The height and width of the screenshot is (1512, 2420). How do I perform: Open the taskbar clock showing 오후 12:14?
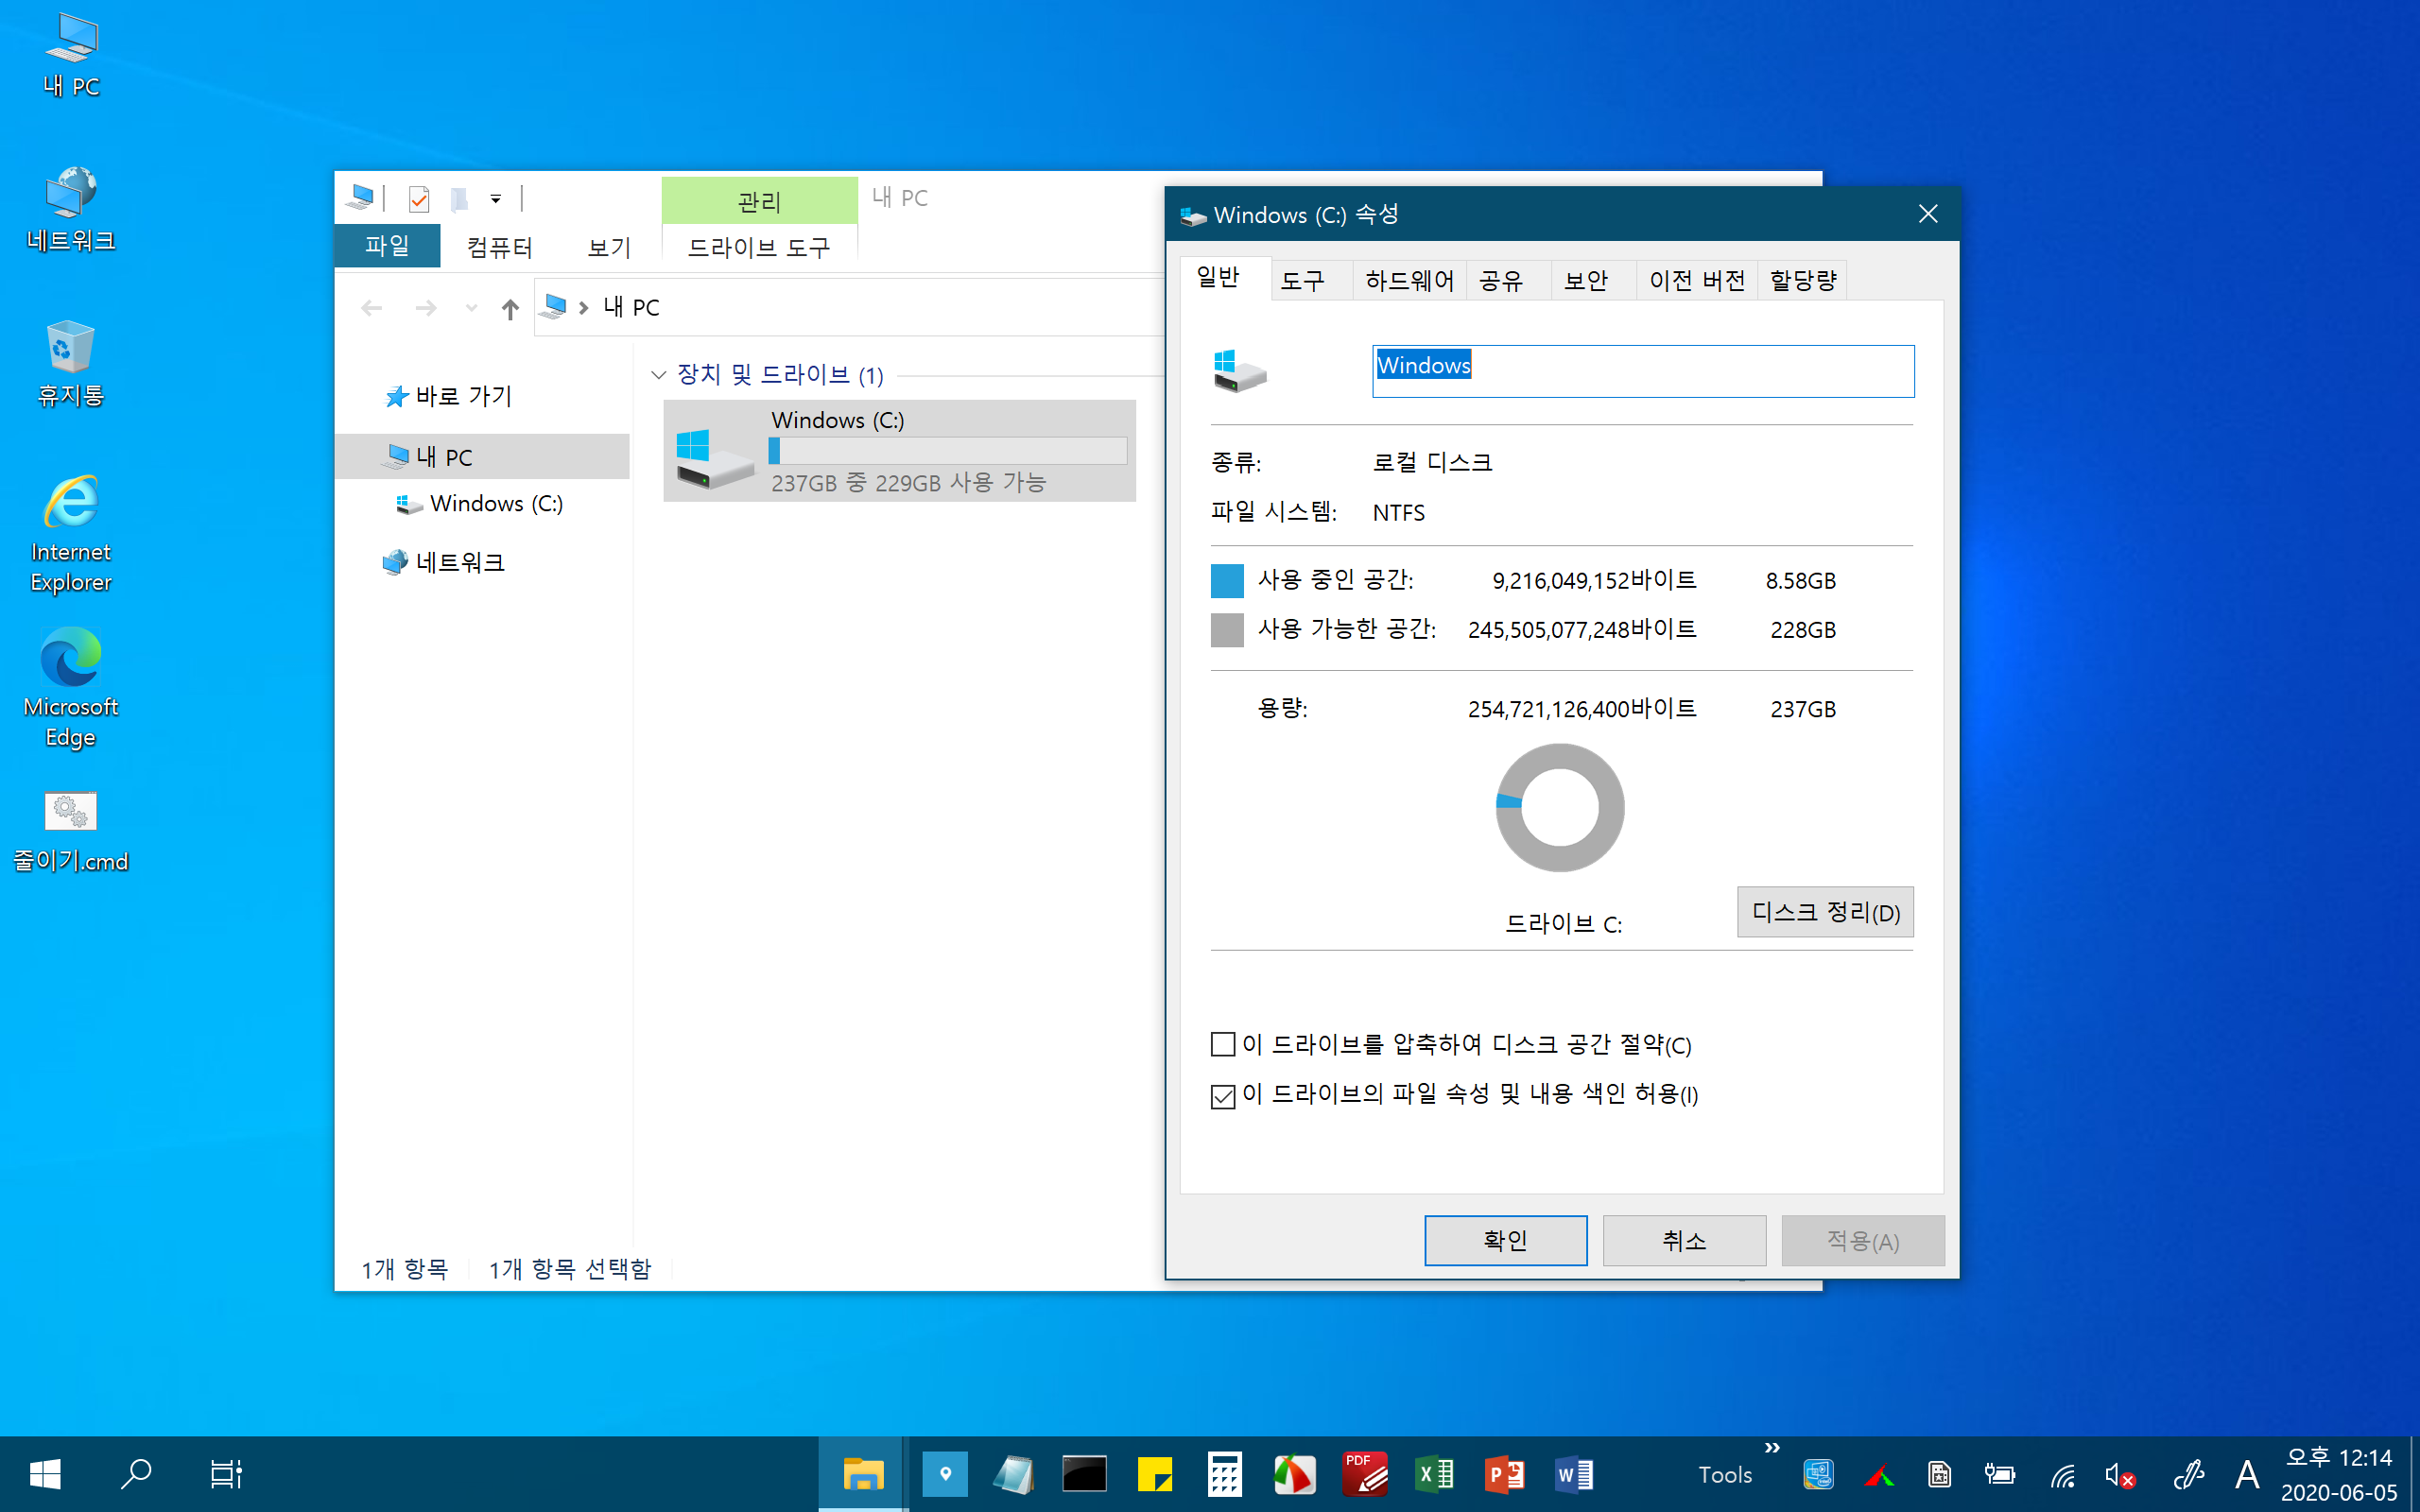click(x=2338, y=1475)
